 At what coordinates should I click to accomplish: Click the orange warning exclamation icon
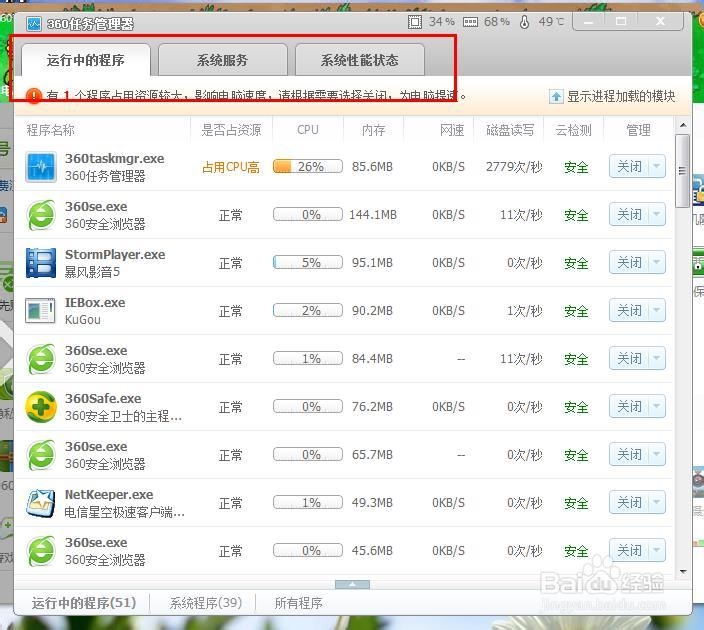34,95
